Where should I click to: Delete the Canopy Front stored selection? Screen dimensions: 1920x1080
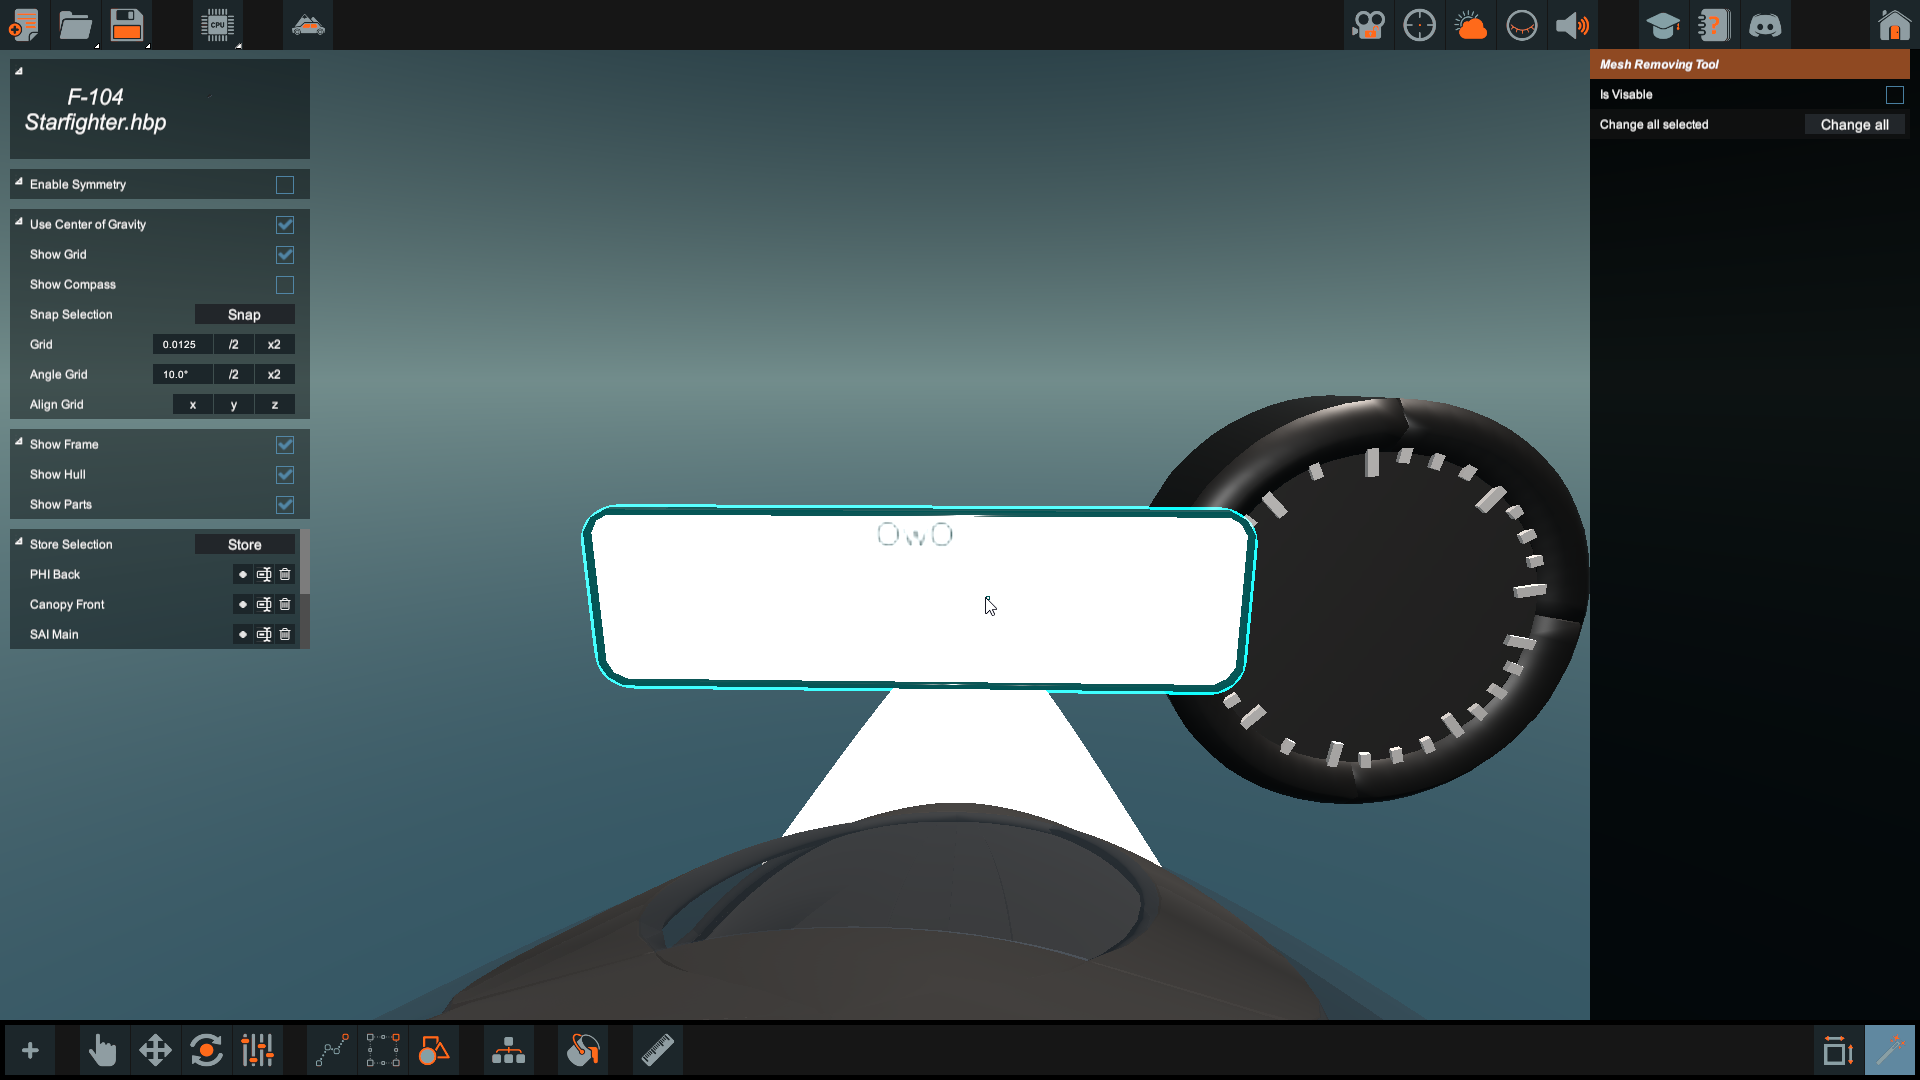[x=285, y=605]
